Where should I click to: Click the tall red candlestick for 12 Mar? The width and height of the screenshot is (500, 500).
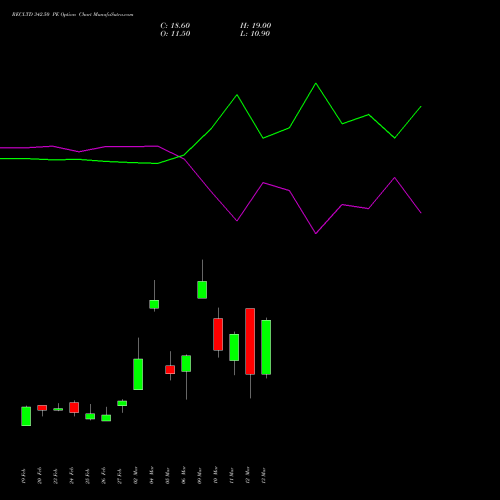click(x=250, y=341)
